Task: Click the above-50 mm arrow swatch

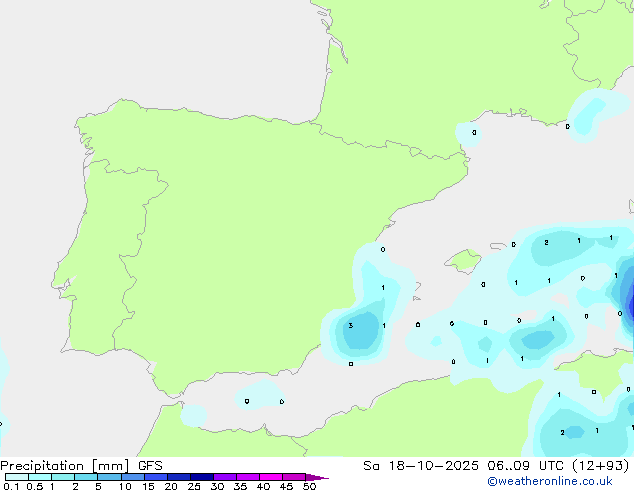Action: coord(317,477)
